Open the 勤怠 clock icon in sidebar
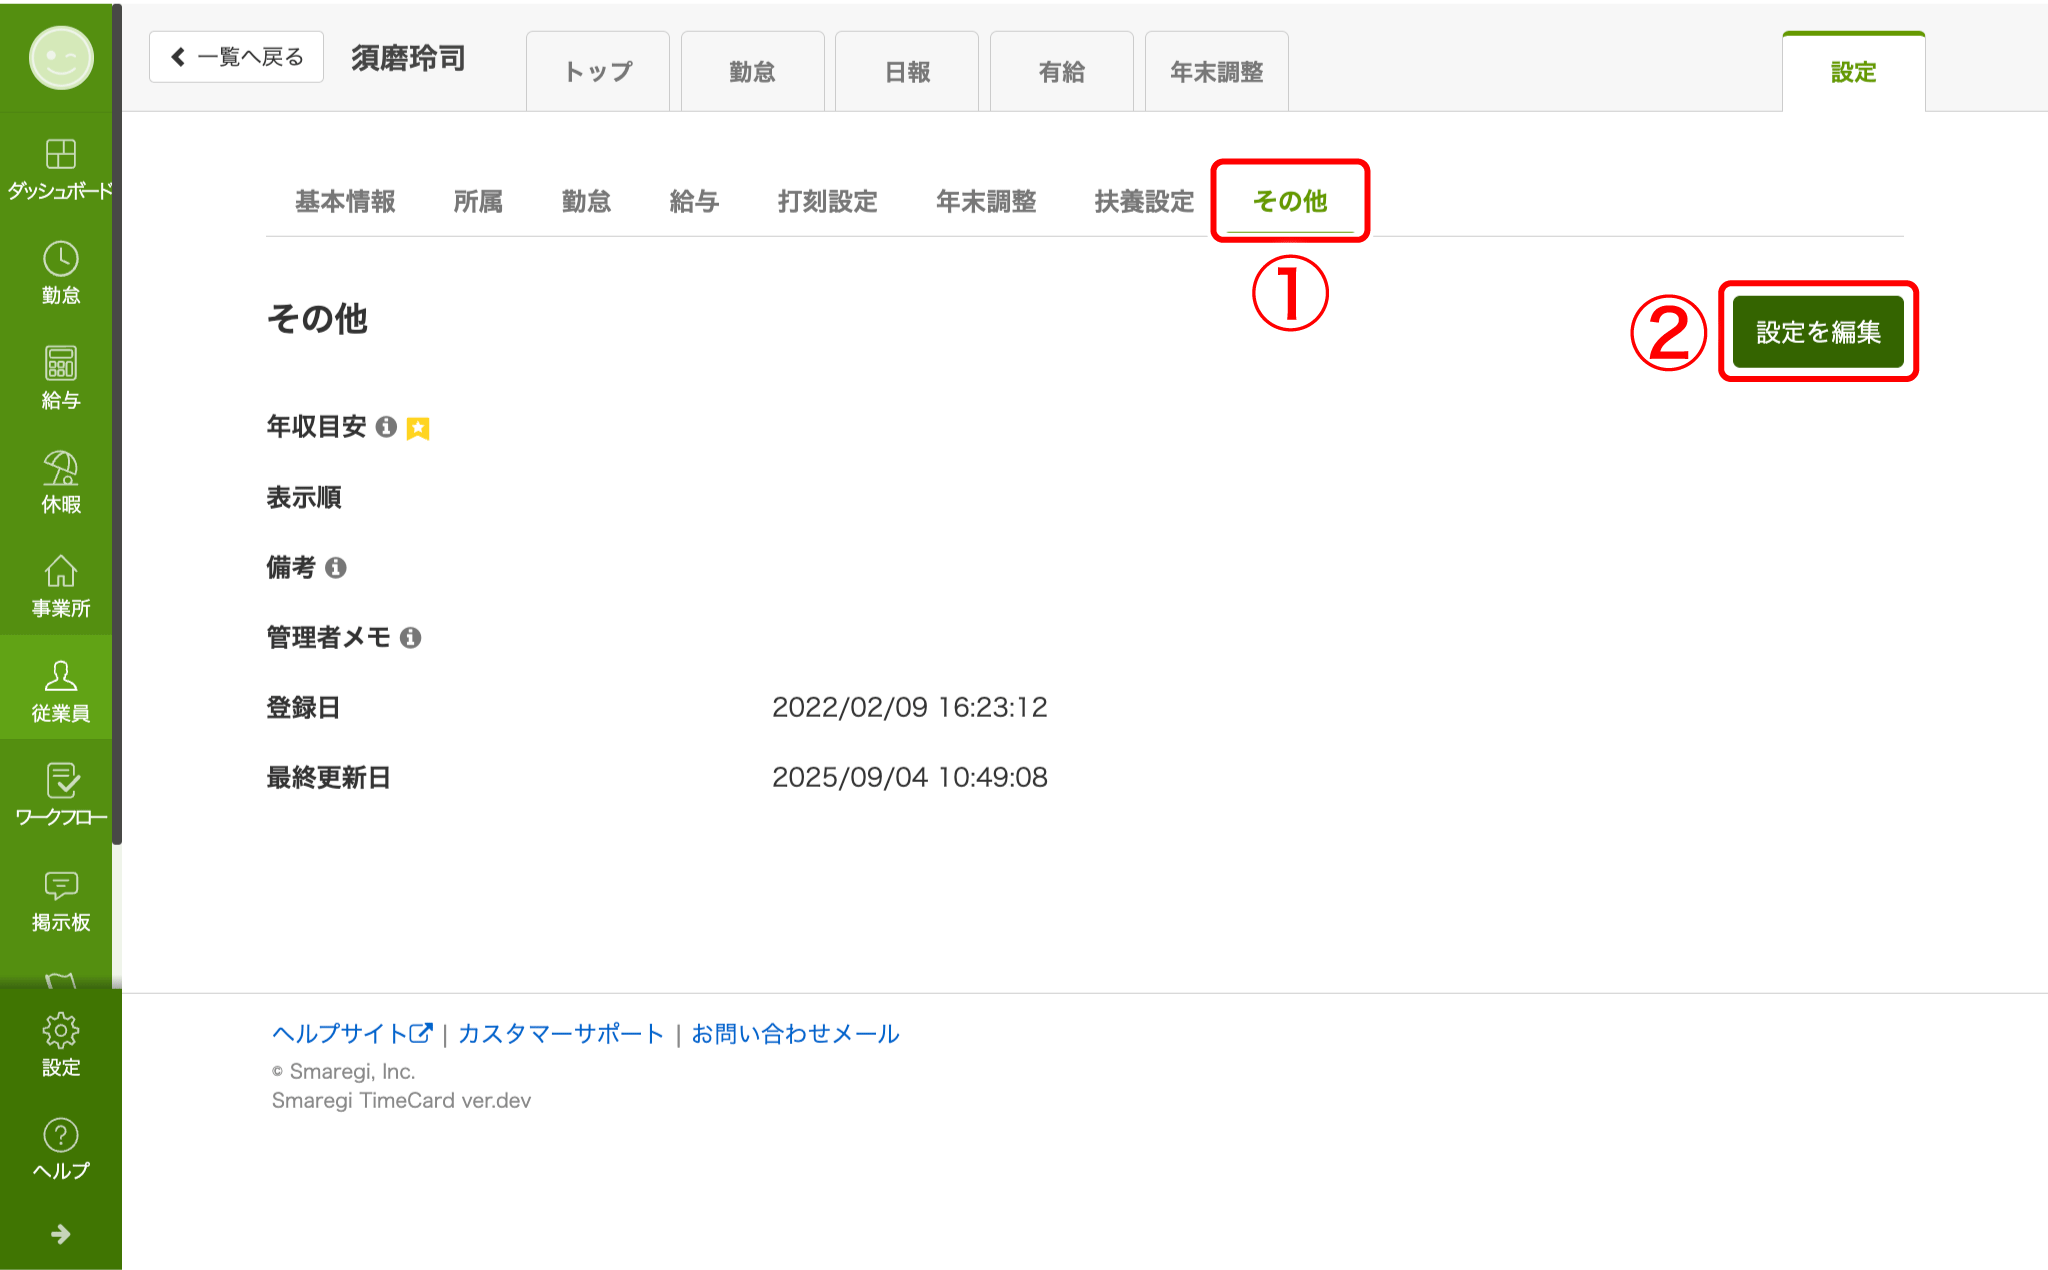 pyautogui.click(x=60, y=259)
